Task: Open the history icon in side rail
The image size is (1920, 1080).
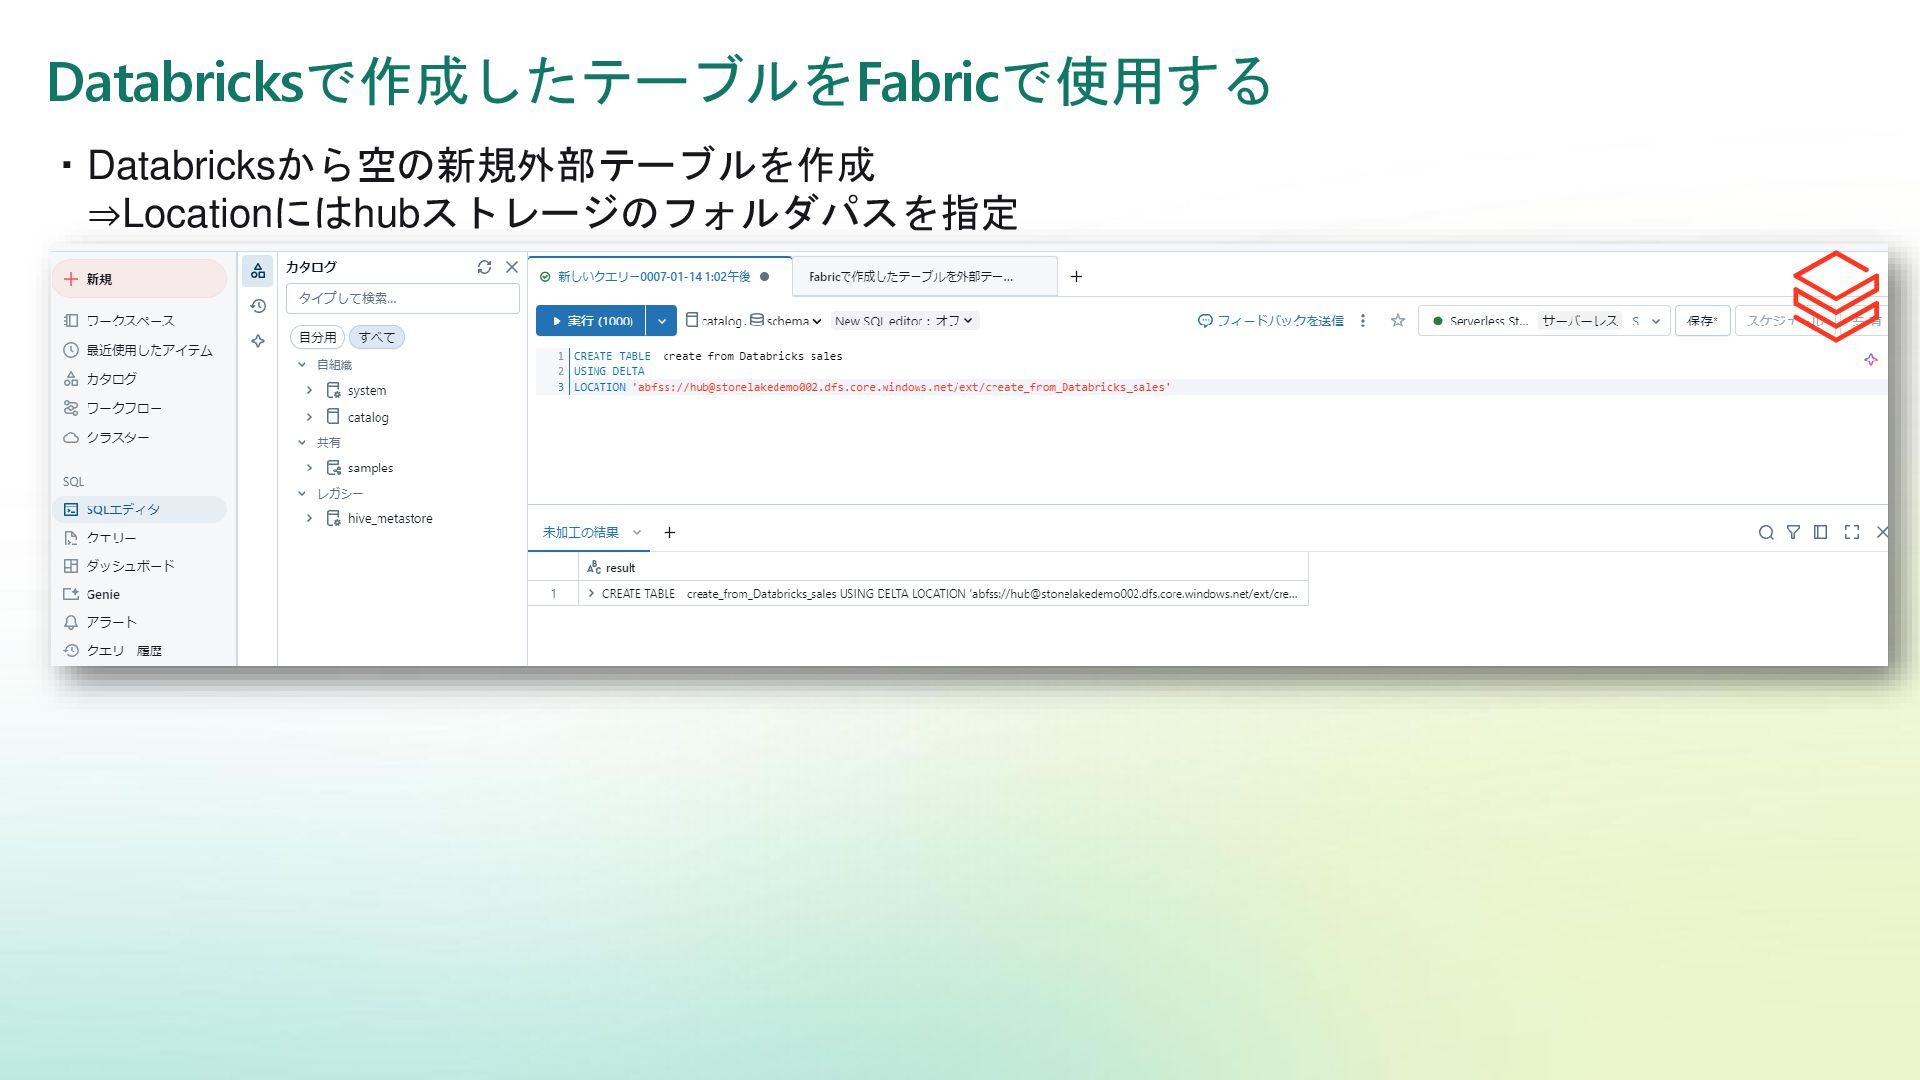Action: click(x=258, y=306)
